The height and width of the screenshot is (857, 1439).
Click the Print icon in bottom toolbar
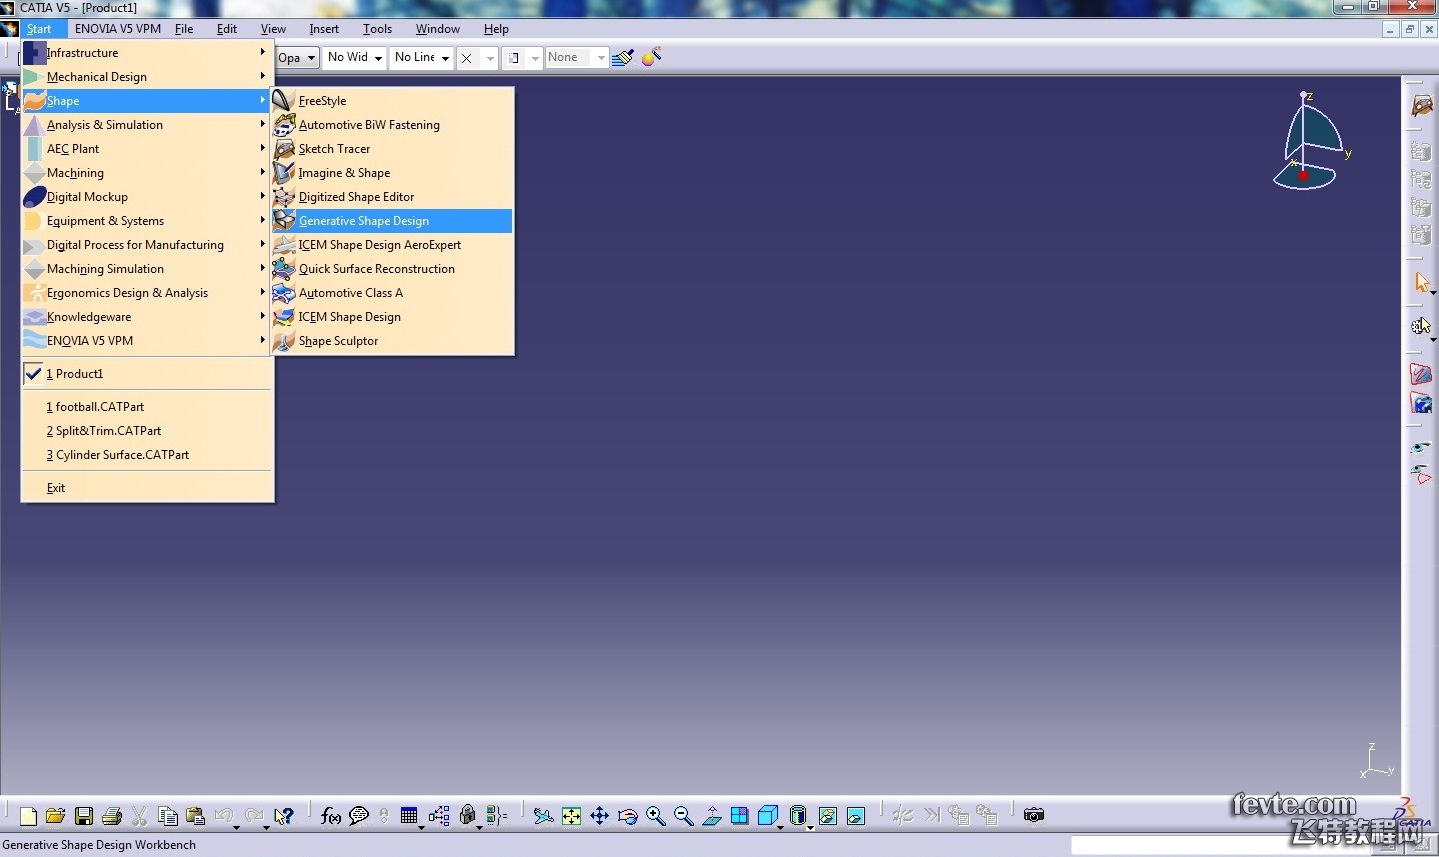[112, 816]
